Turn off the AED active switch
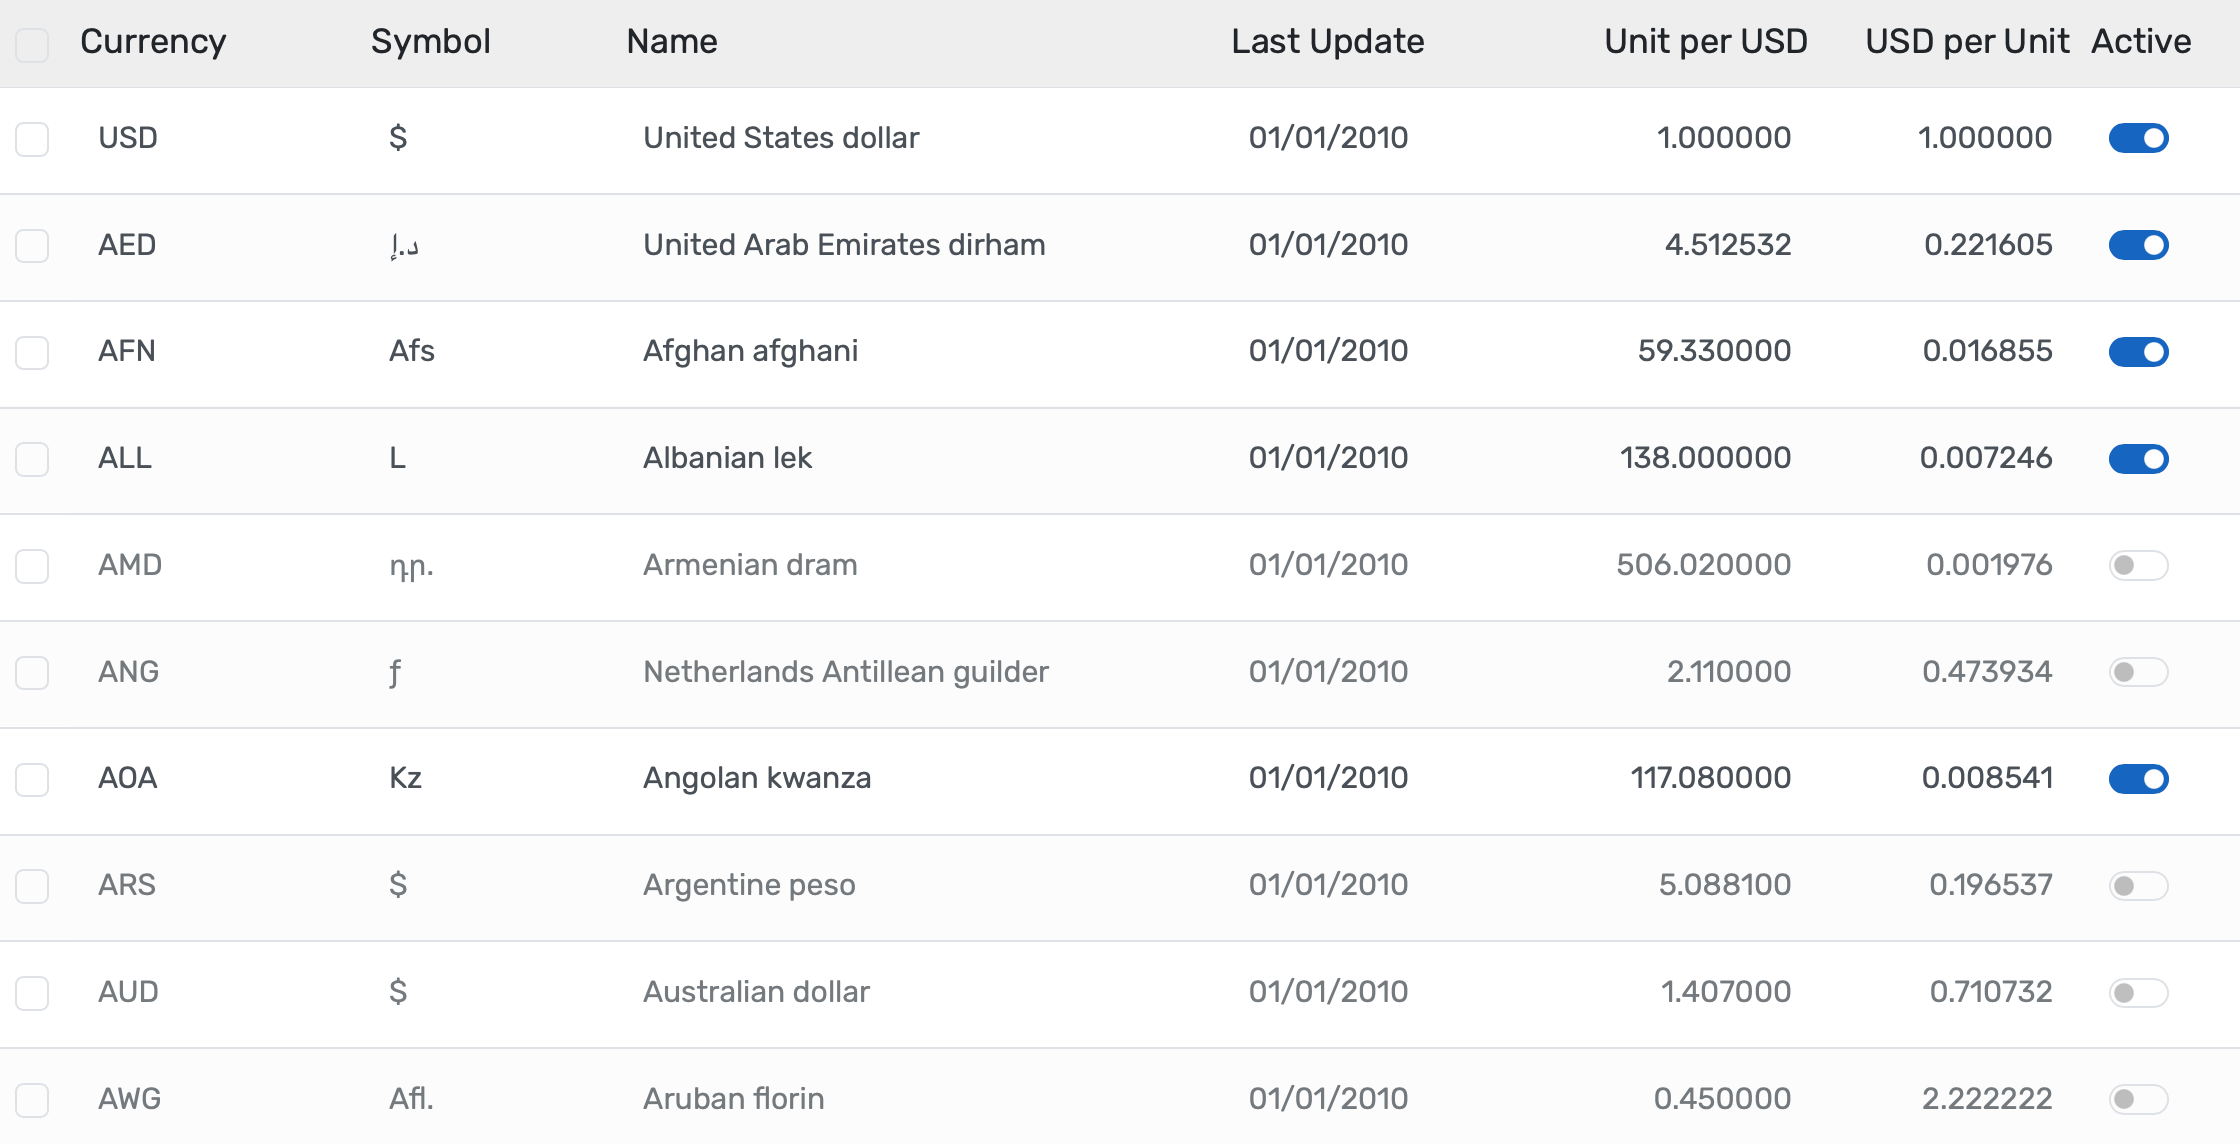The width and height of the screenshot is (2240, 1144). pyautogui.click(x=2138, y=244)
